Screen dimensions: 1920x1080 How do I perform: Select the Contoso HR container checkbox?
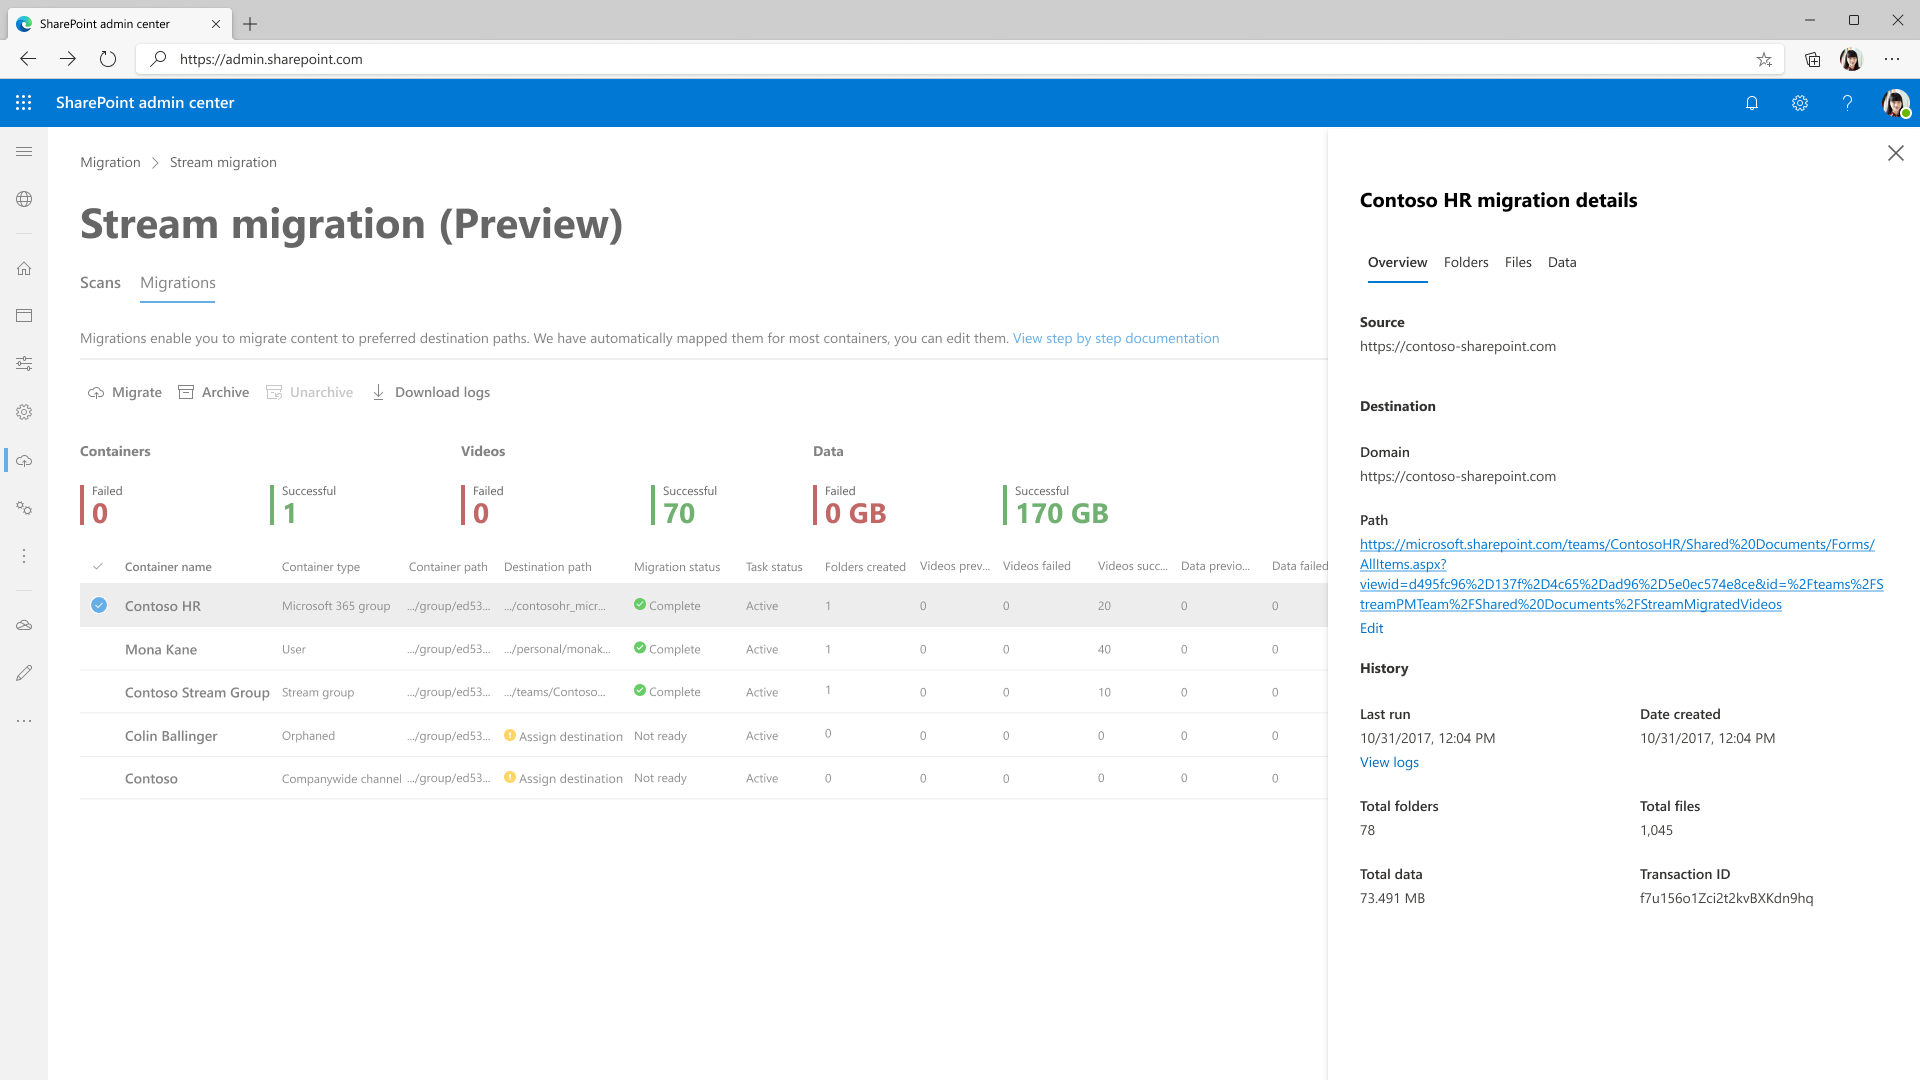tap(99, 605)
